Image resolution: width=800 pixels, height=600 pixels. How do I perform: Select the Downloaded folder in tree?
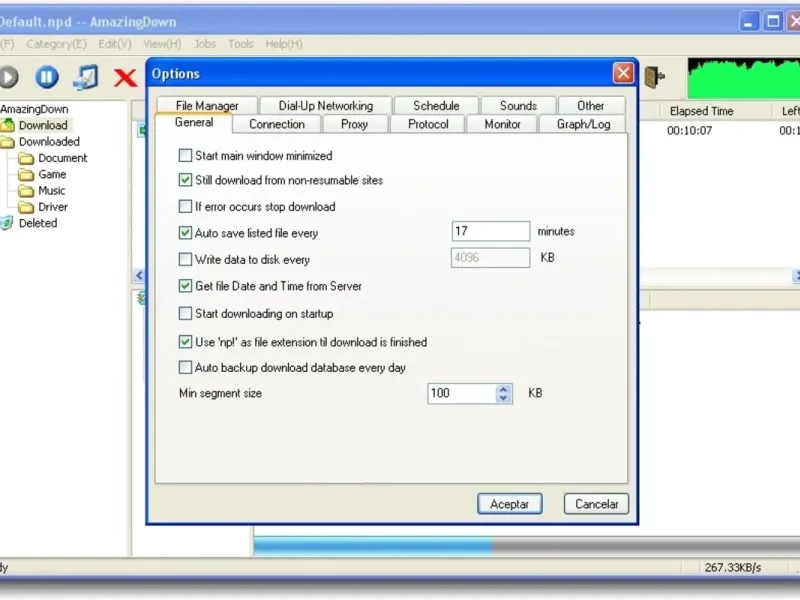pos(49,142)
